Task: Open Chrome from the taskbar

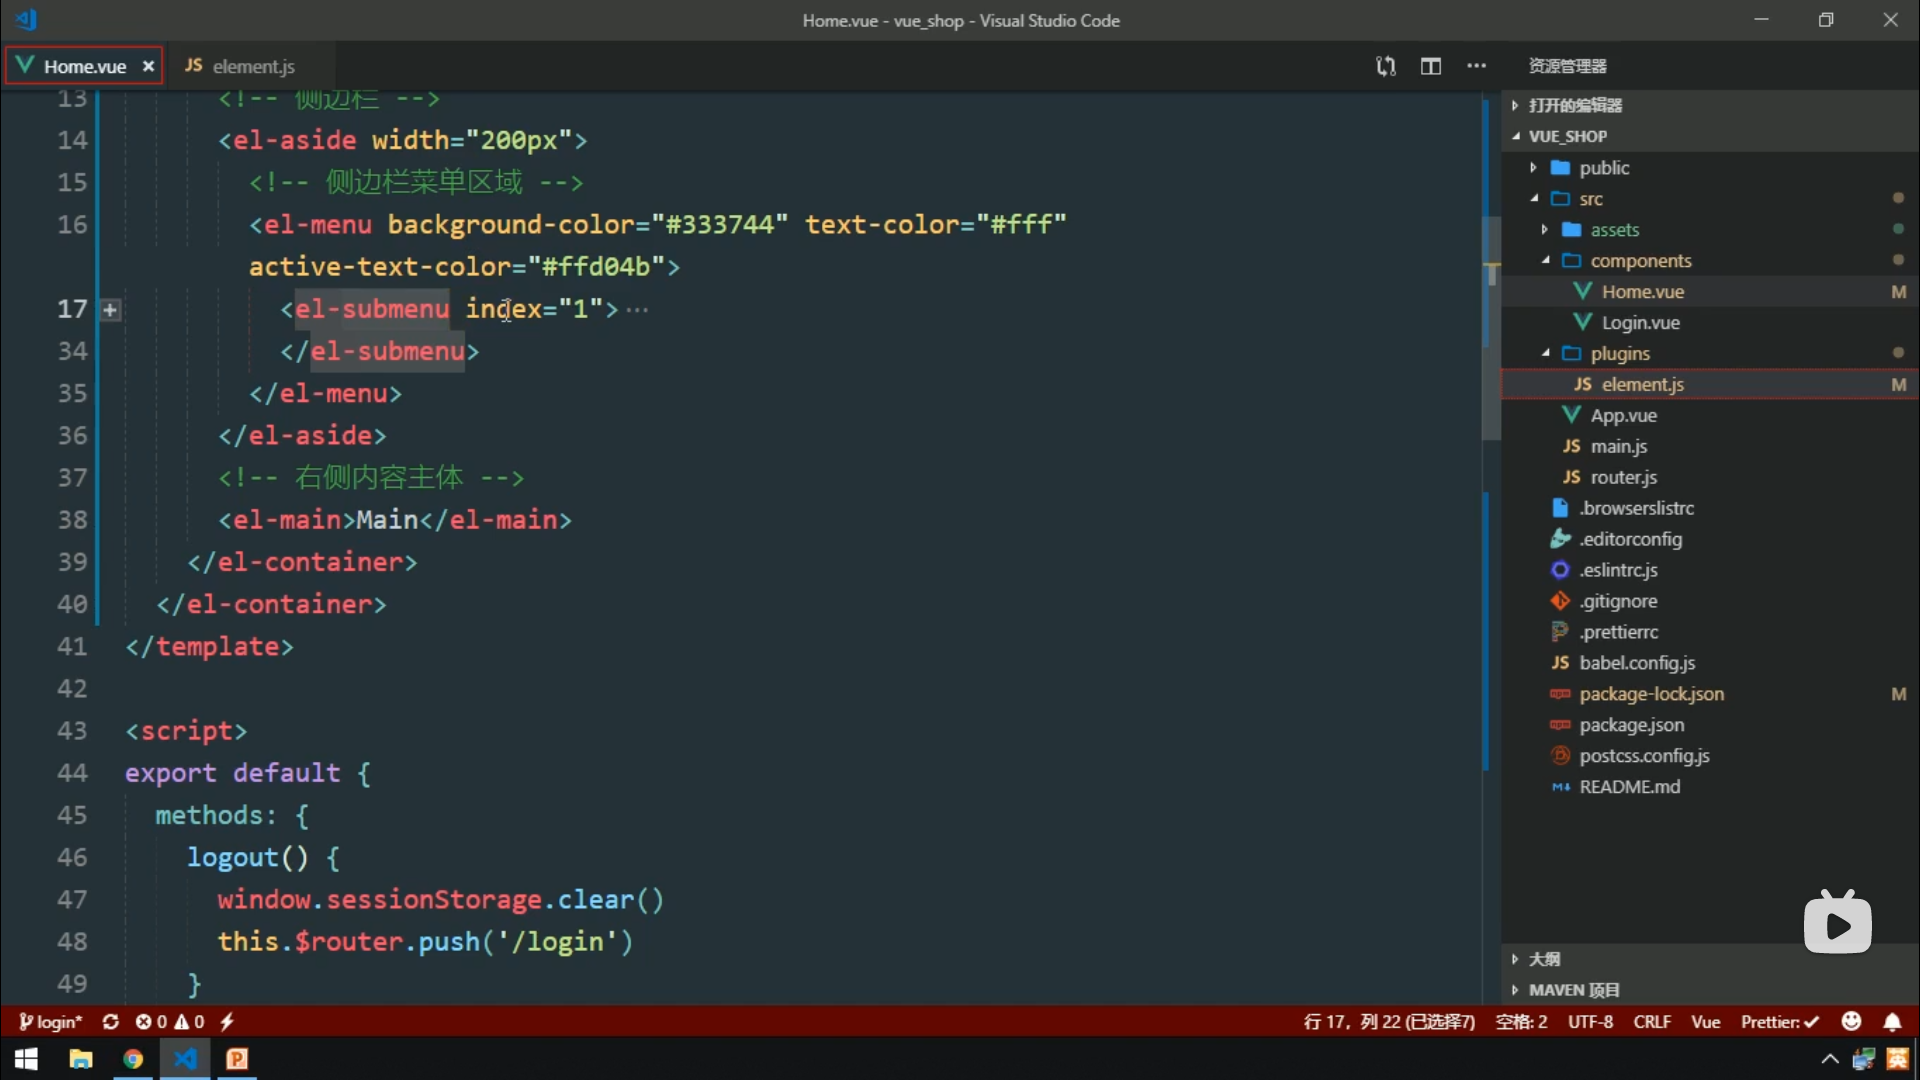Action: click(133, 1059)
